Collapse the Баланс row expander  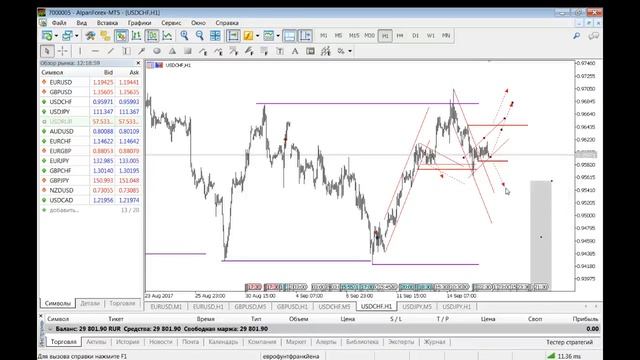[50, 329]
